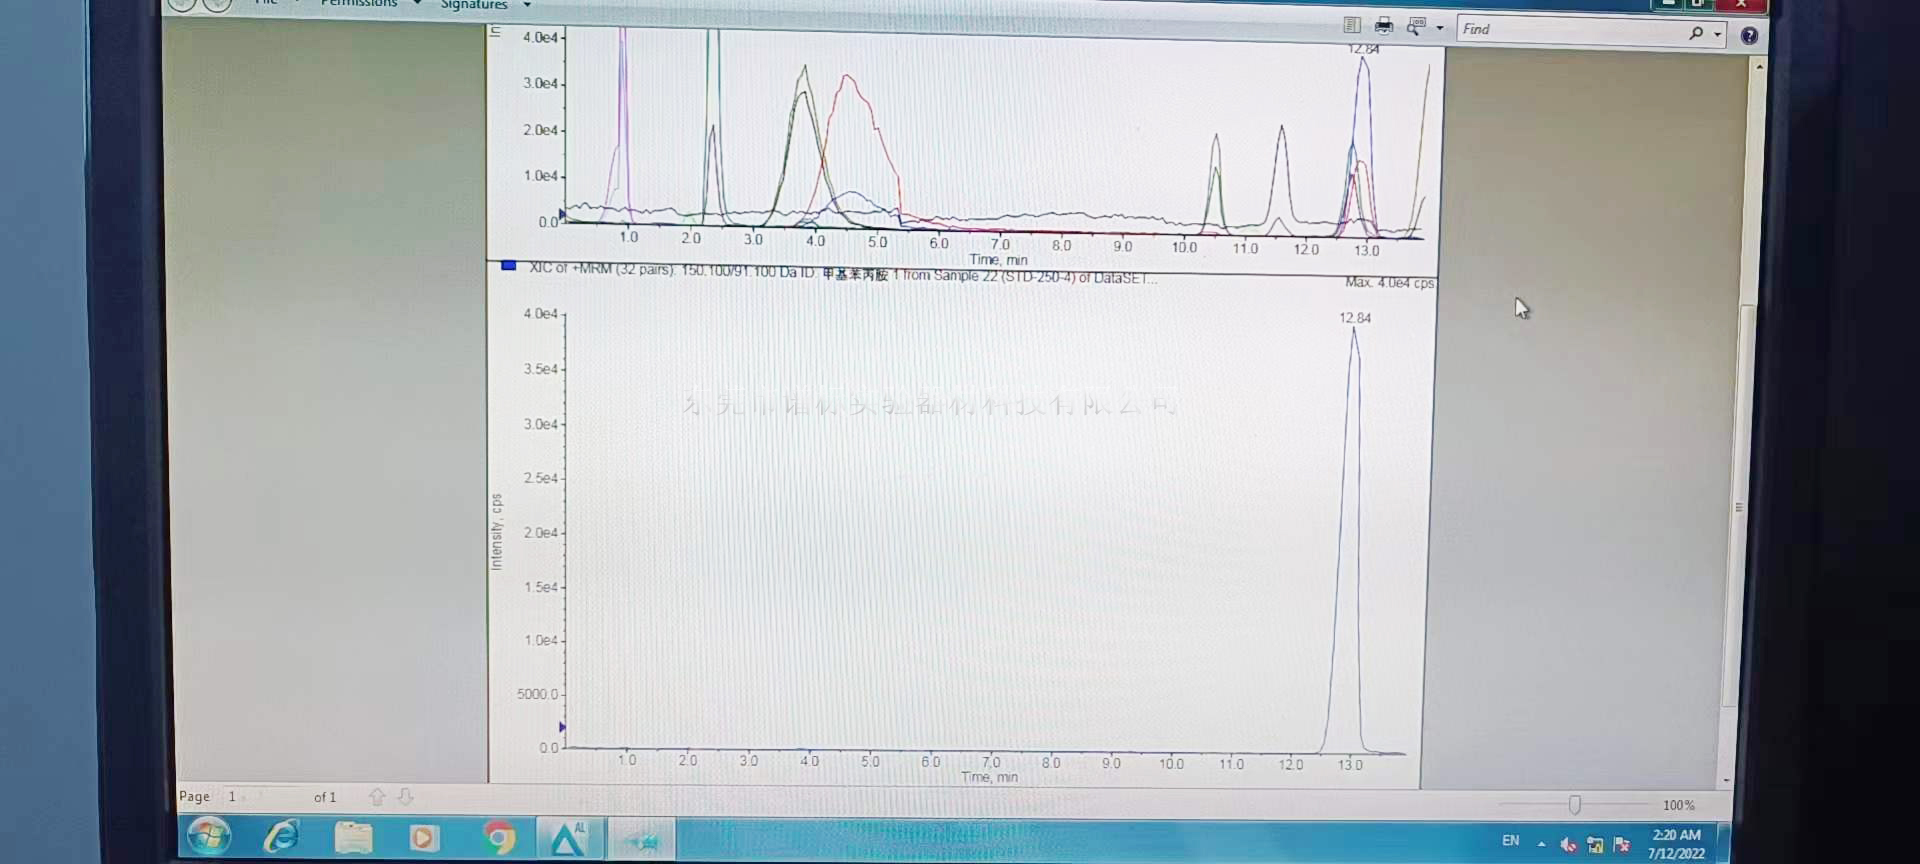Go to next page arrow
Image resolution: width=1920 pixels, height=864 pixels.
(x=405, y=797)
